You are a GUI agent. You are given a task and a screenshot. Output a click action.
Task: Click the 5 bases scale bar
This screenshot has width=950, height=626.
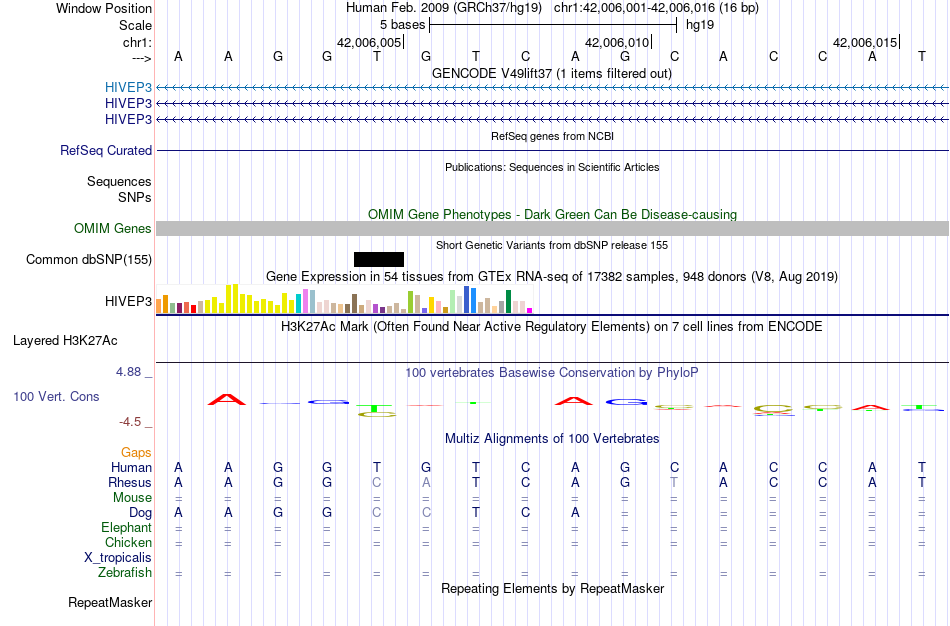point(553,25)
